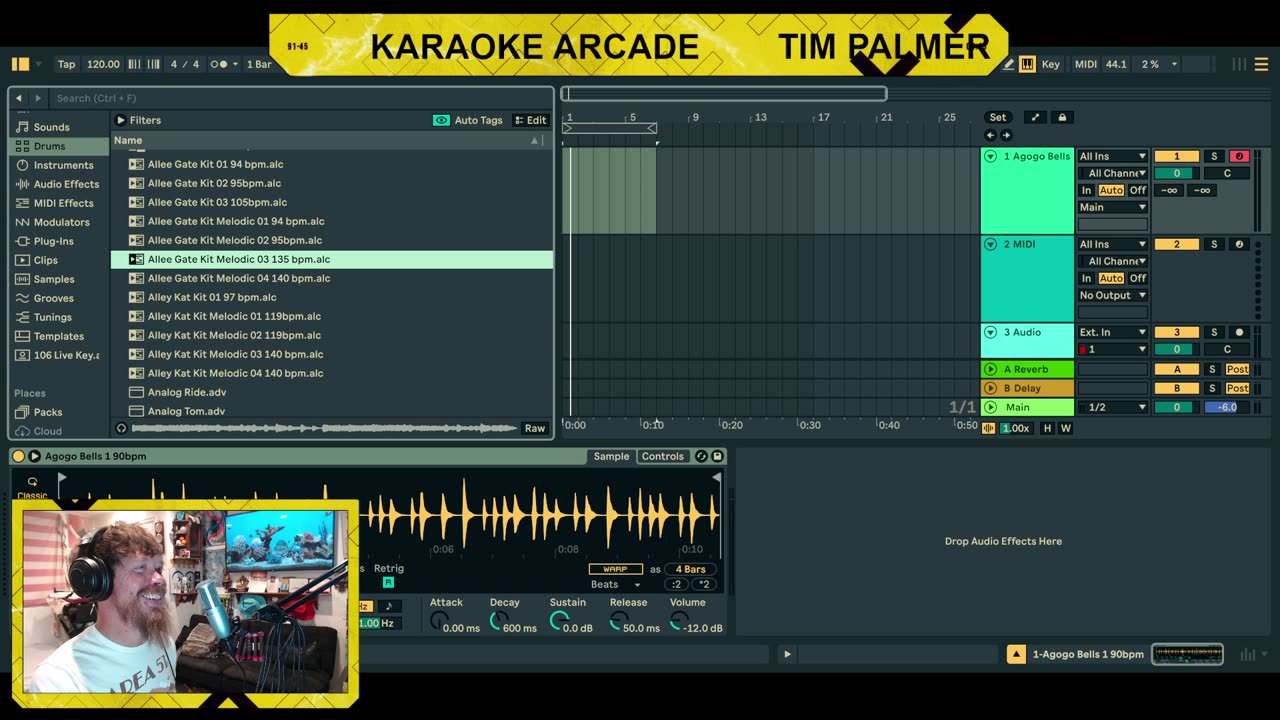Toggle arm recording on track 3 Audio
Viewport: 1280px width, 720px height.
tap(1239, 332)
